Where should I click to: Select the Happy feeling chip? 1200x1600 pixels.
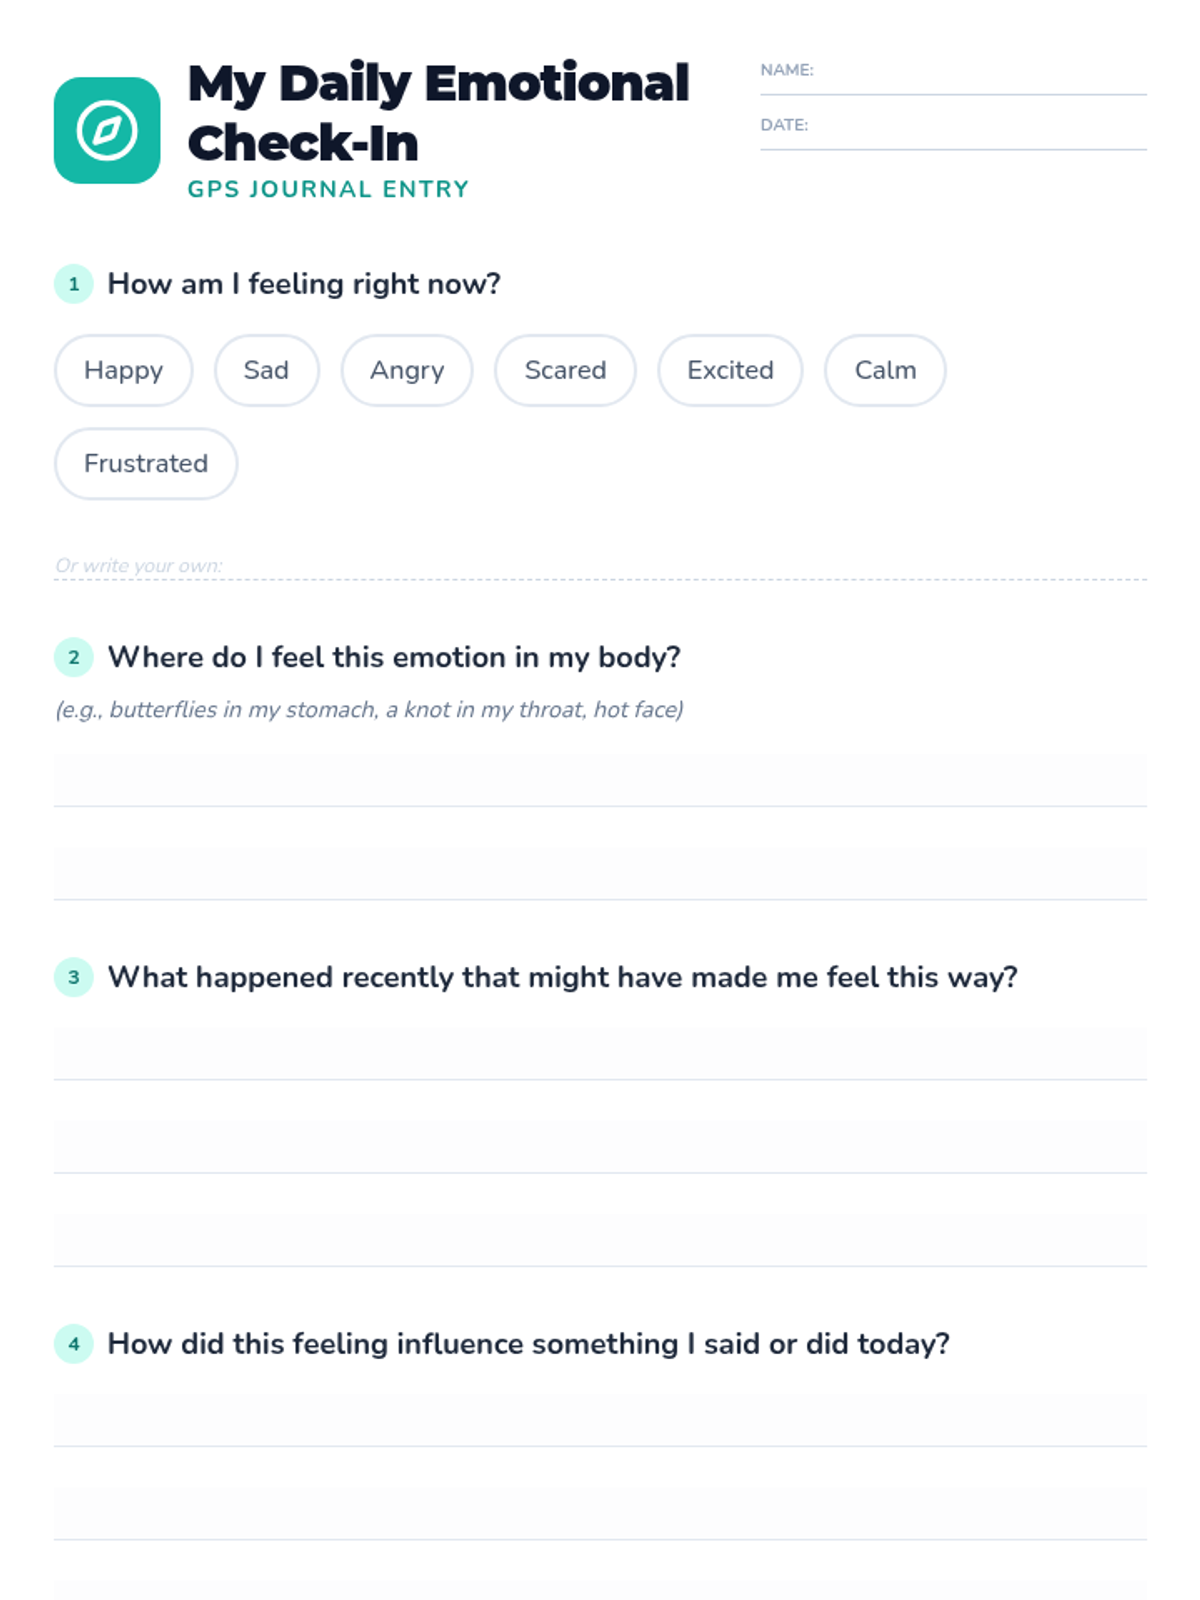click(123, 371)
